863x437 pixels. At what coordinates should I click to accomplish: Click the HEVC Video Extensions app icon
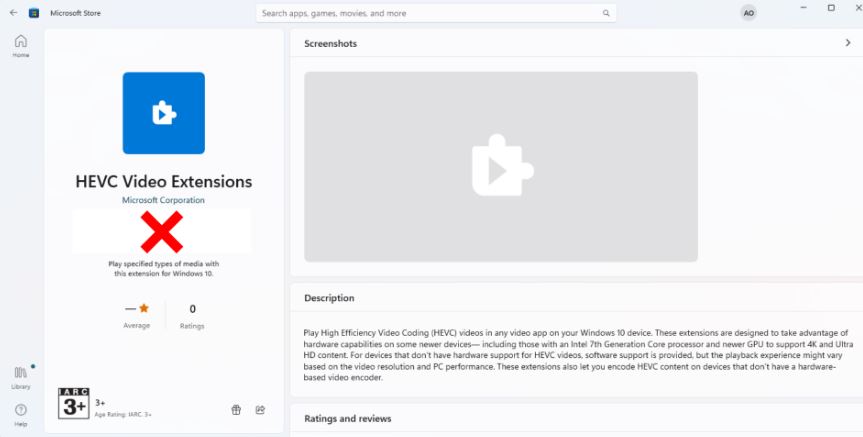click(x=163, y=113)
